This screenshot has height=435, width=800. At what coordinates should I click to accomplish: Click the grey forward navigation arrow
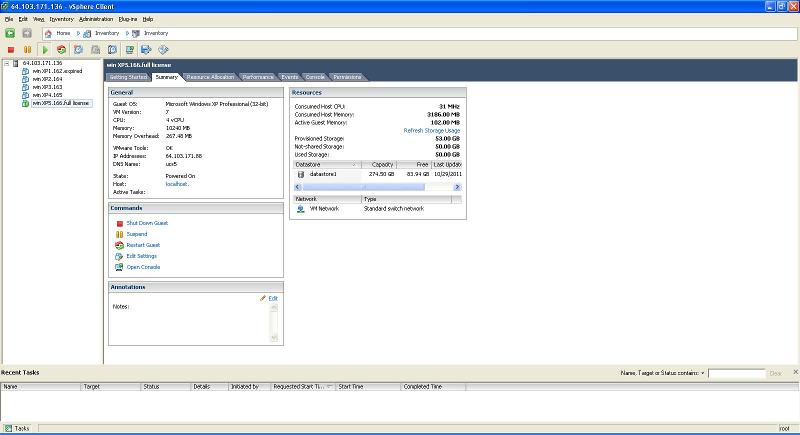[27, 33]
